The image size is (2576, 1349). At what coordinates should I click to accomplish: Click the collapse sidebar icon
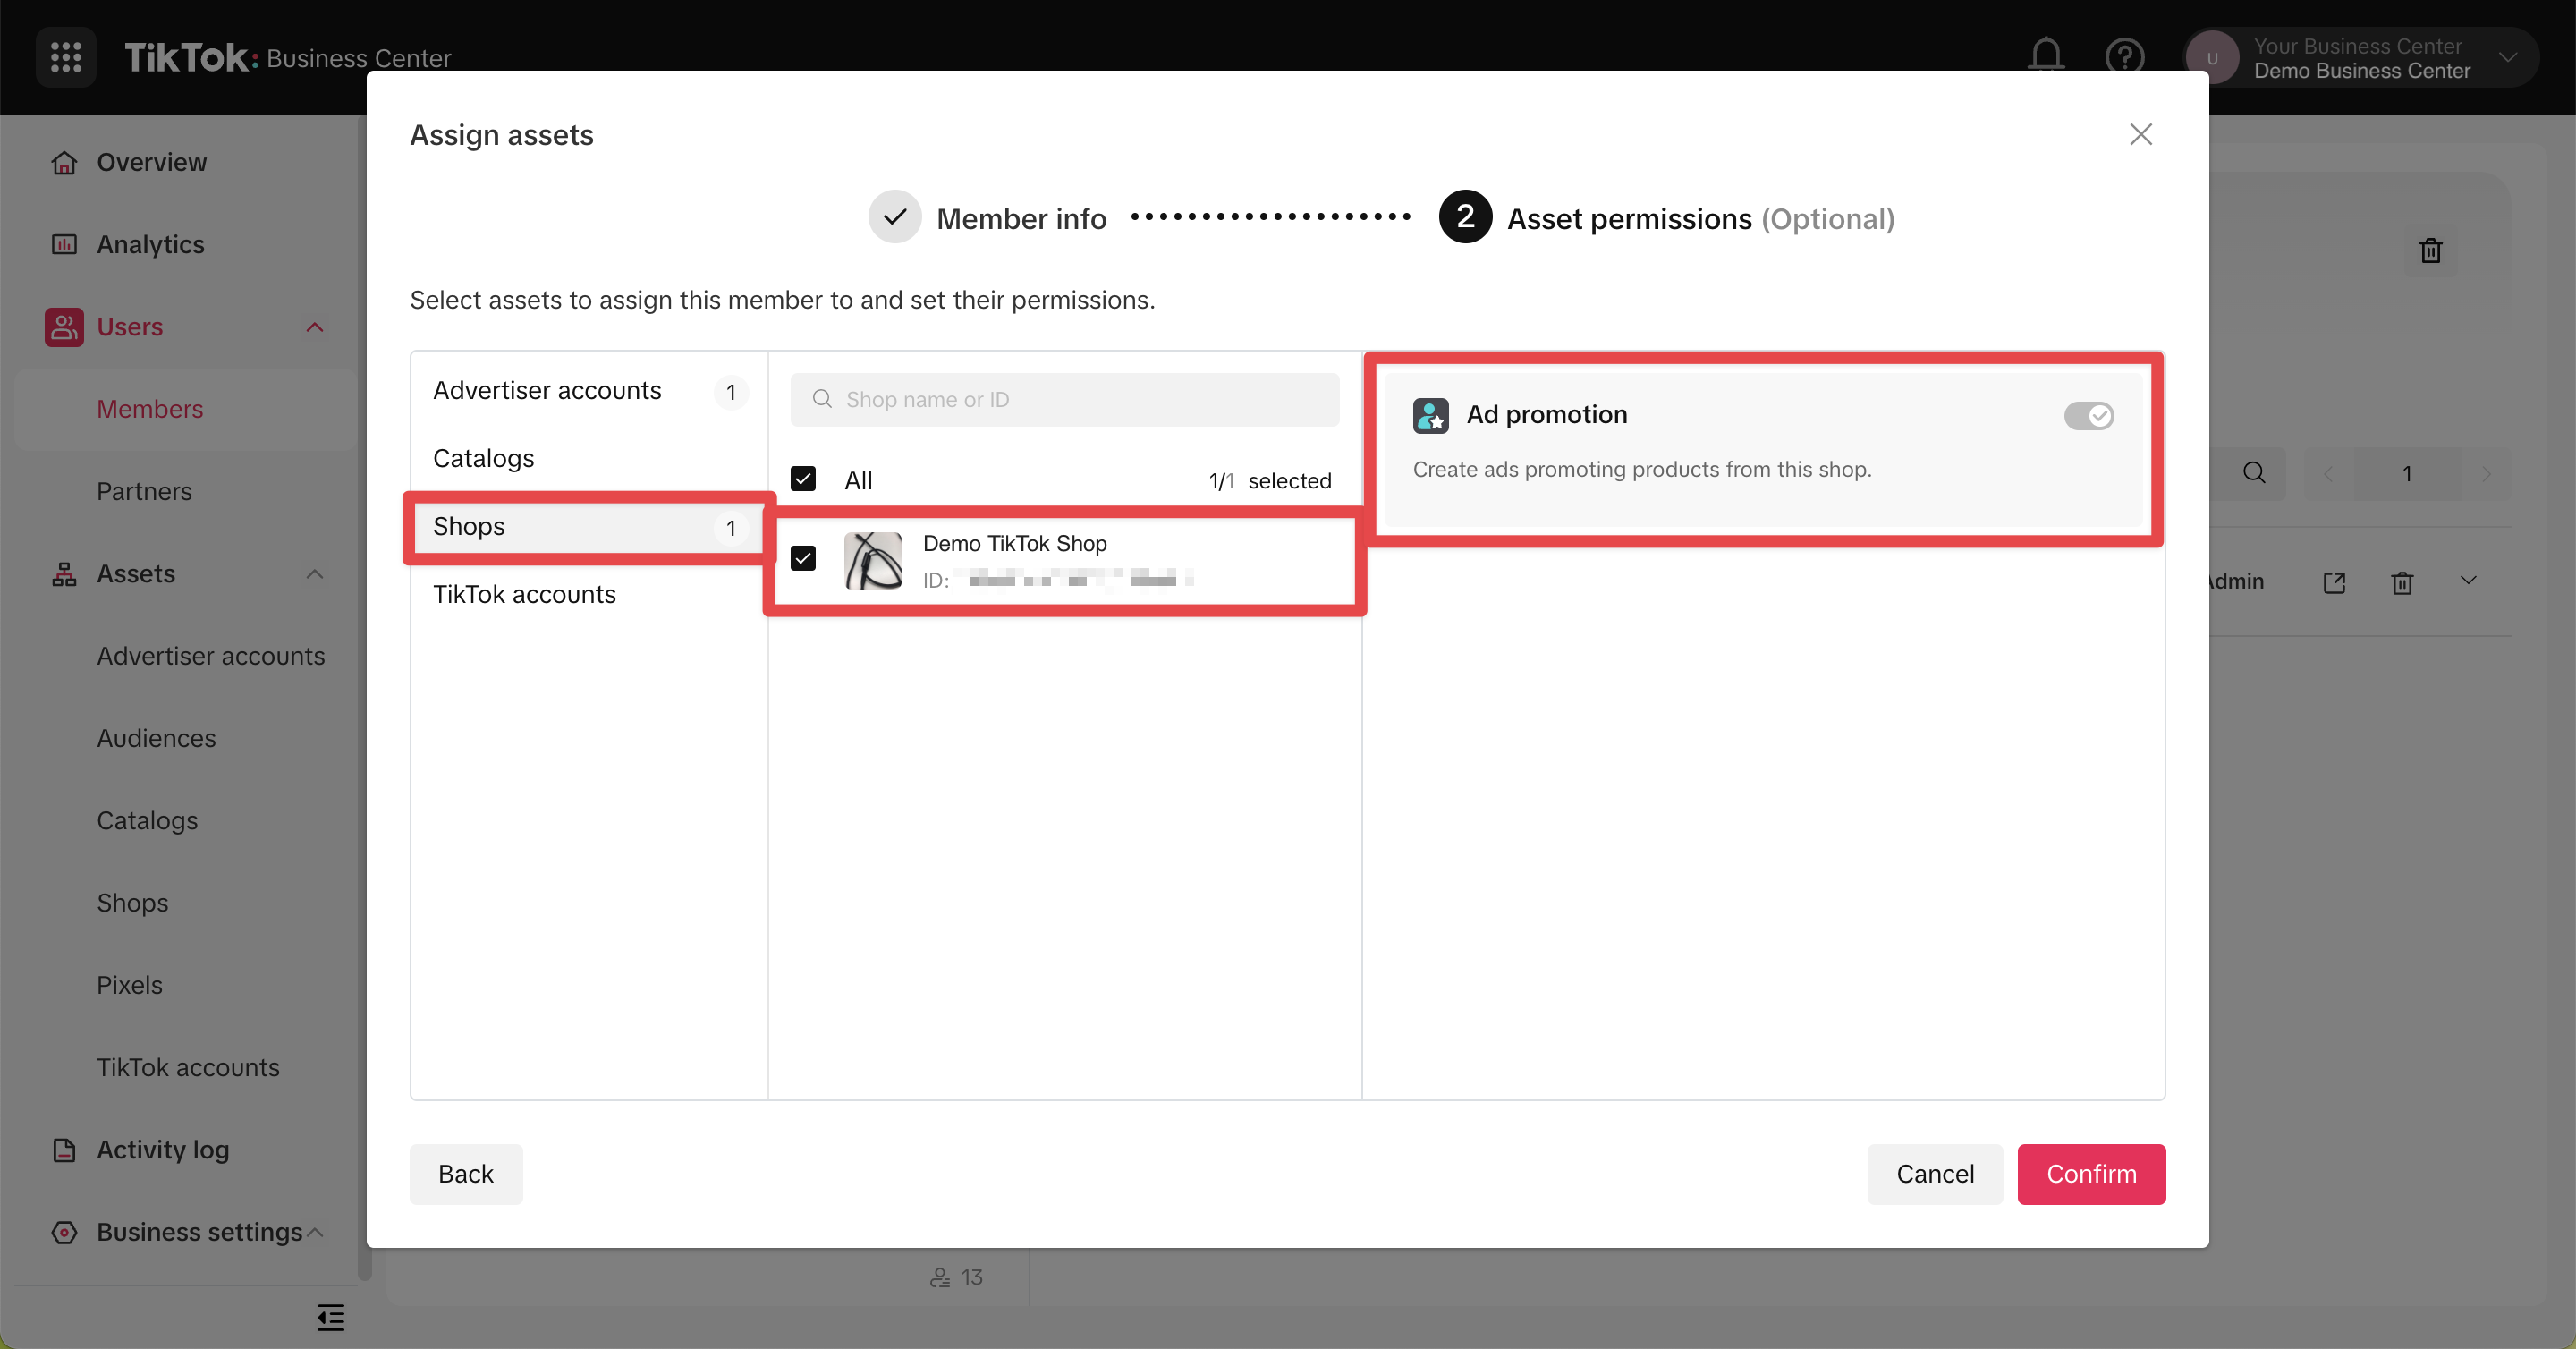(x=330, y=1317)
